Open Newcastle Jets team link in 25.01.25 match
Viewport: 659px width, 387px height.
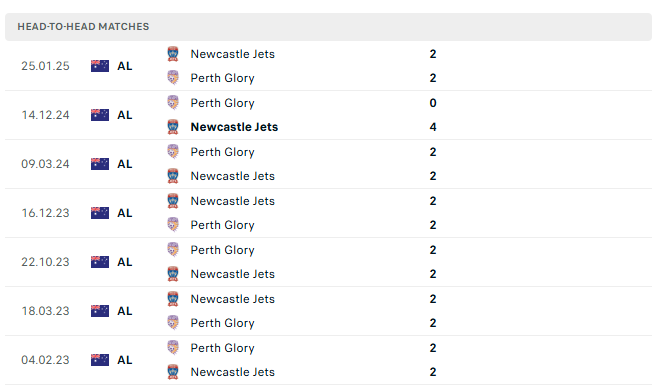click(232, 54)
